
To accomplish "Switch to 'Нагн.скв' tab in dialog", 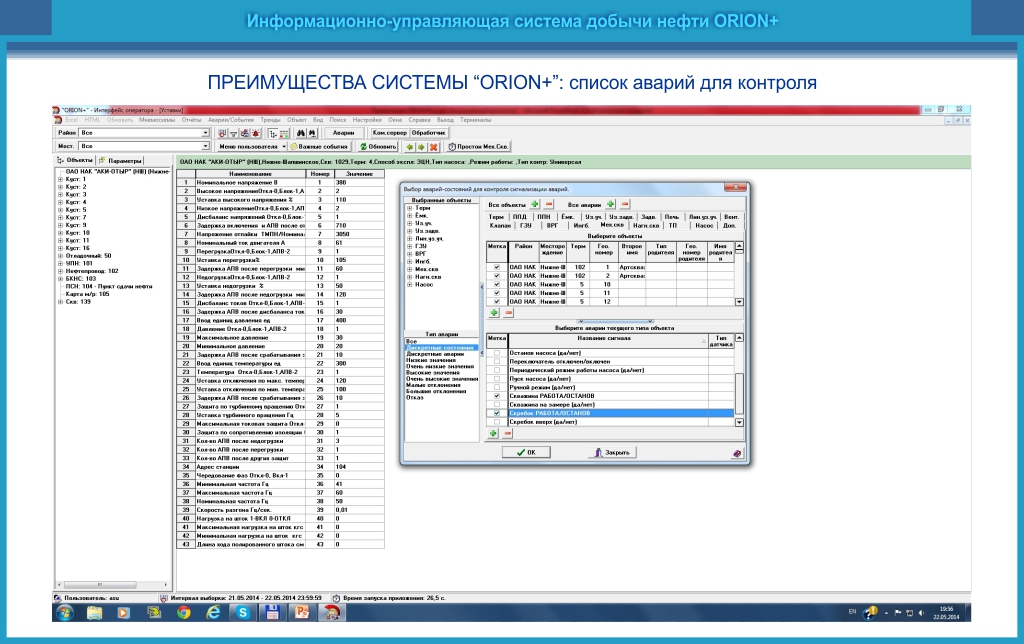I will tap(646, 225).
